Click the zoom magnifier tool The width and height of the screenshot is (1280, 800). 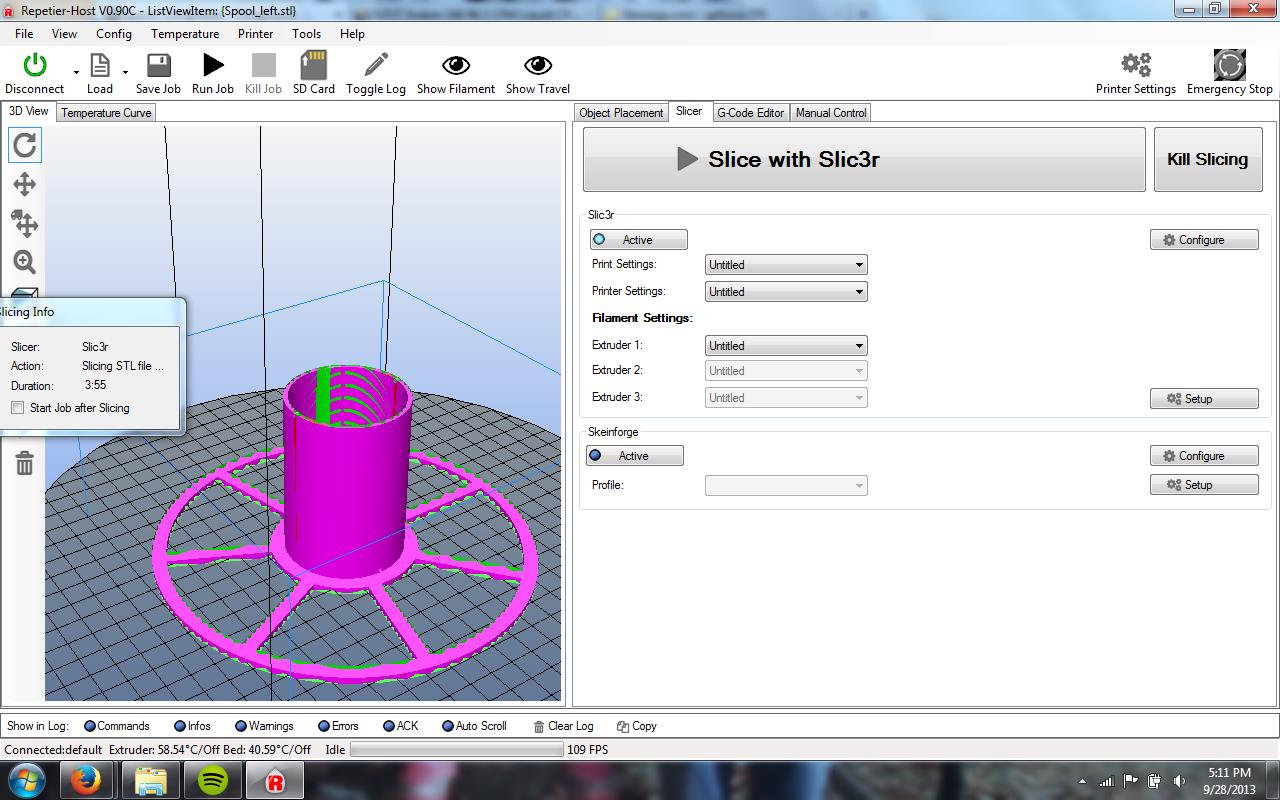[x=25, y=262]
